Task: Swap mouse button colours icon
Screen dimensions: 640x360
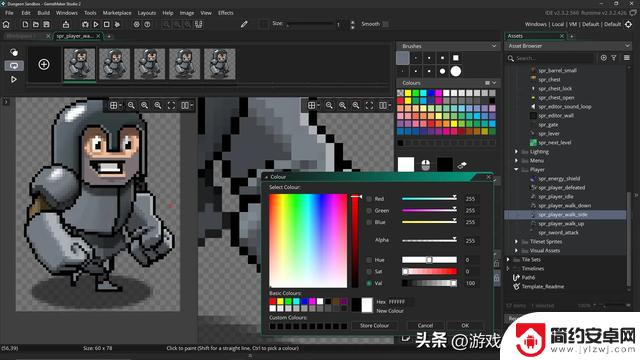Action: point(462,165)
